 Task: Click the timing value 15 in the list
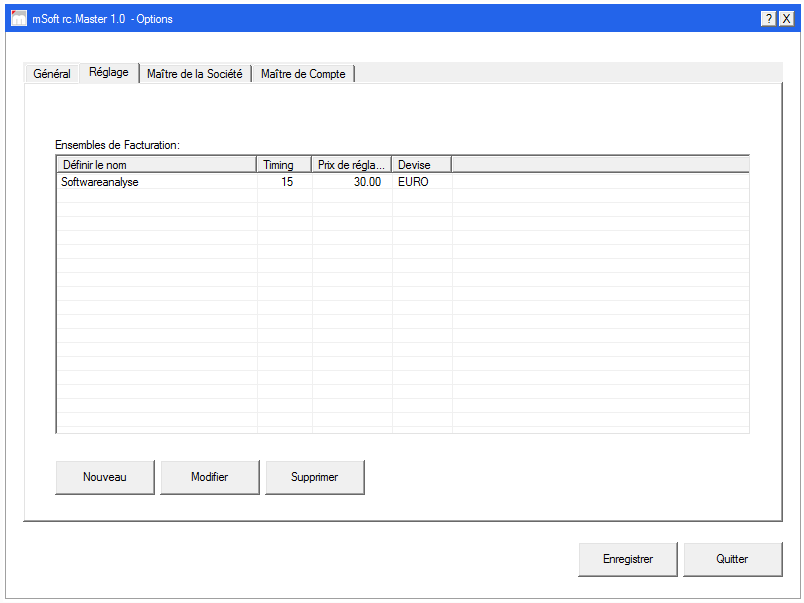tap(287, 182)
